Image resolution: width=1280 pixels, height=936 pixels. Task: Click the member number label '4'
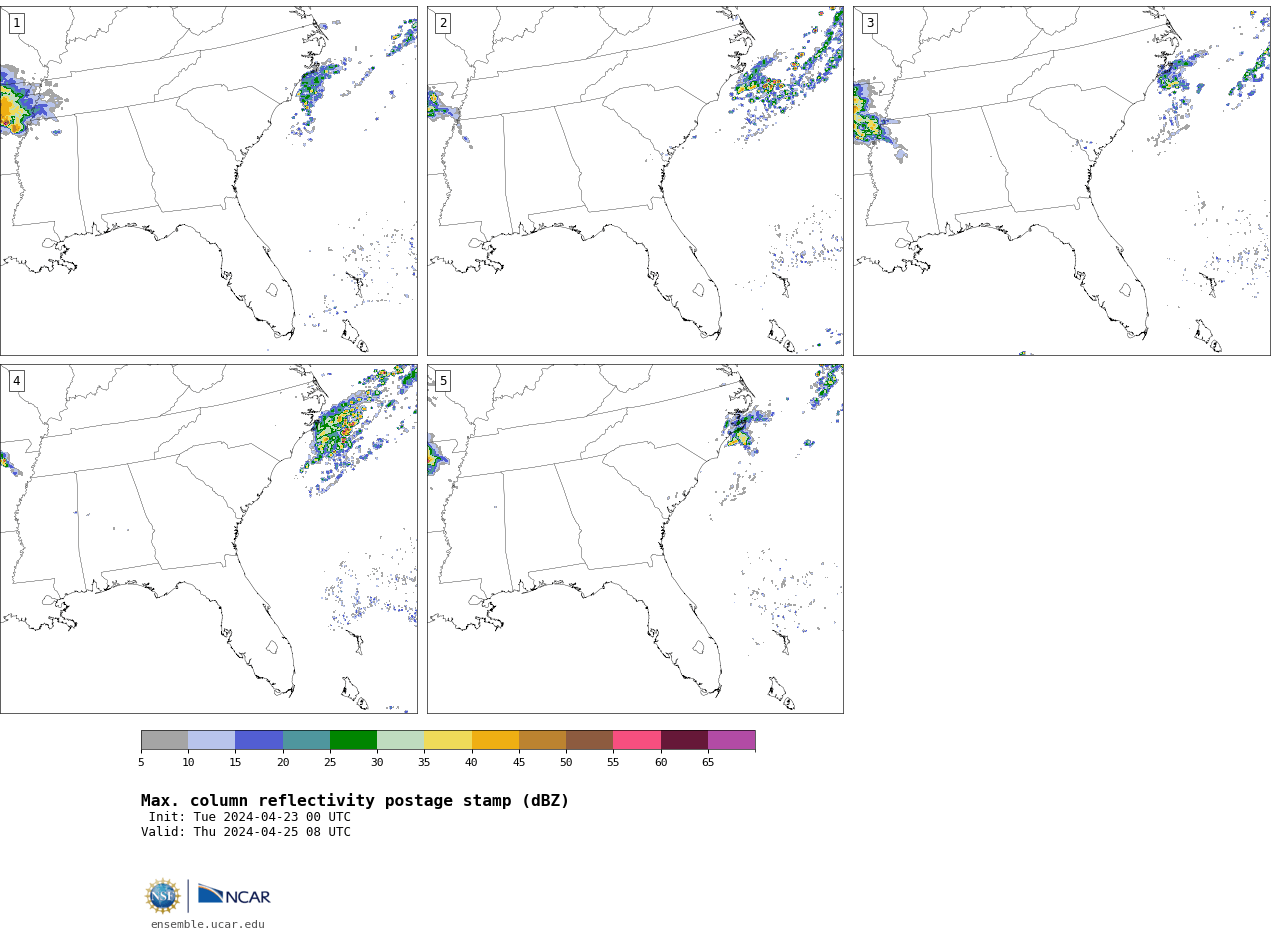(16, 381)
